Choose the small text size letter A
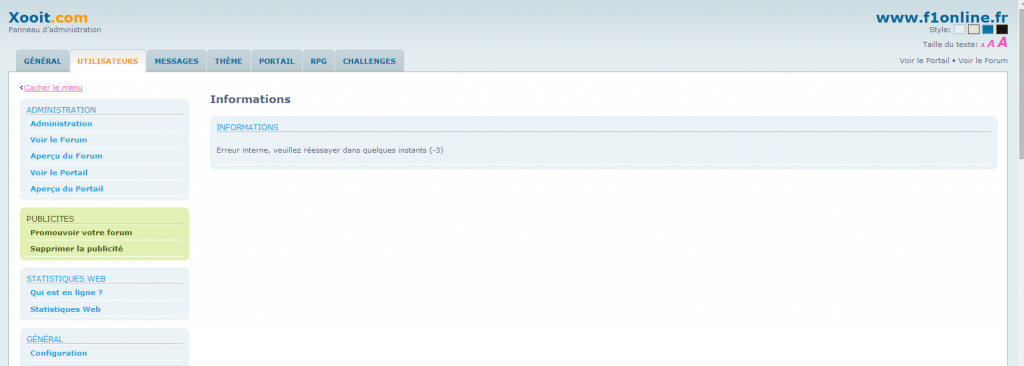 click(982, 45)
